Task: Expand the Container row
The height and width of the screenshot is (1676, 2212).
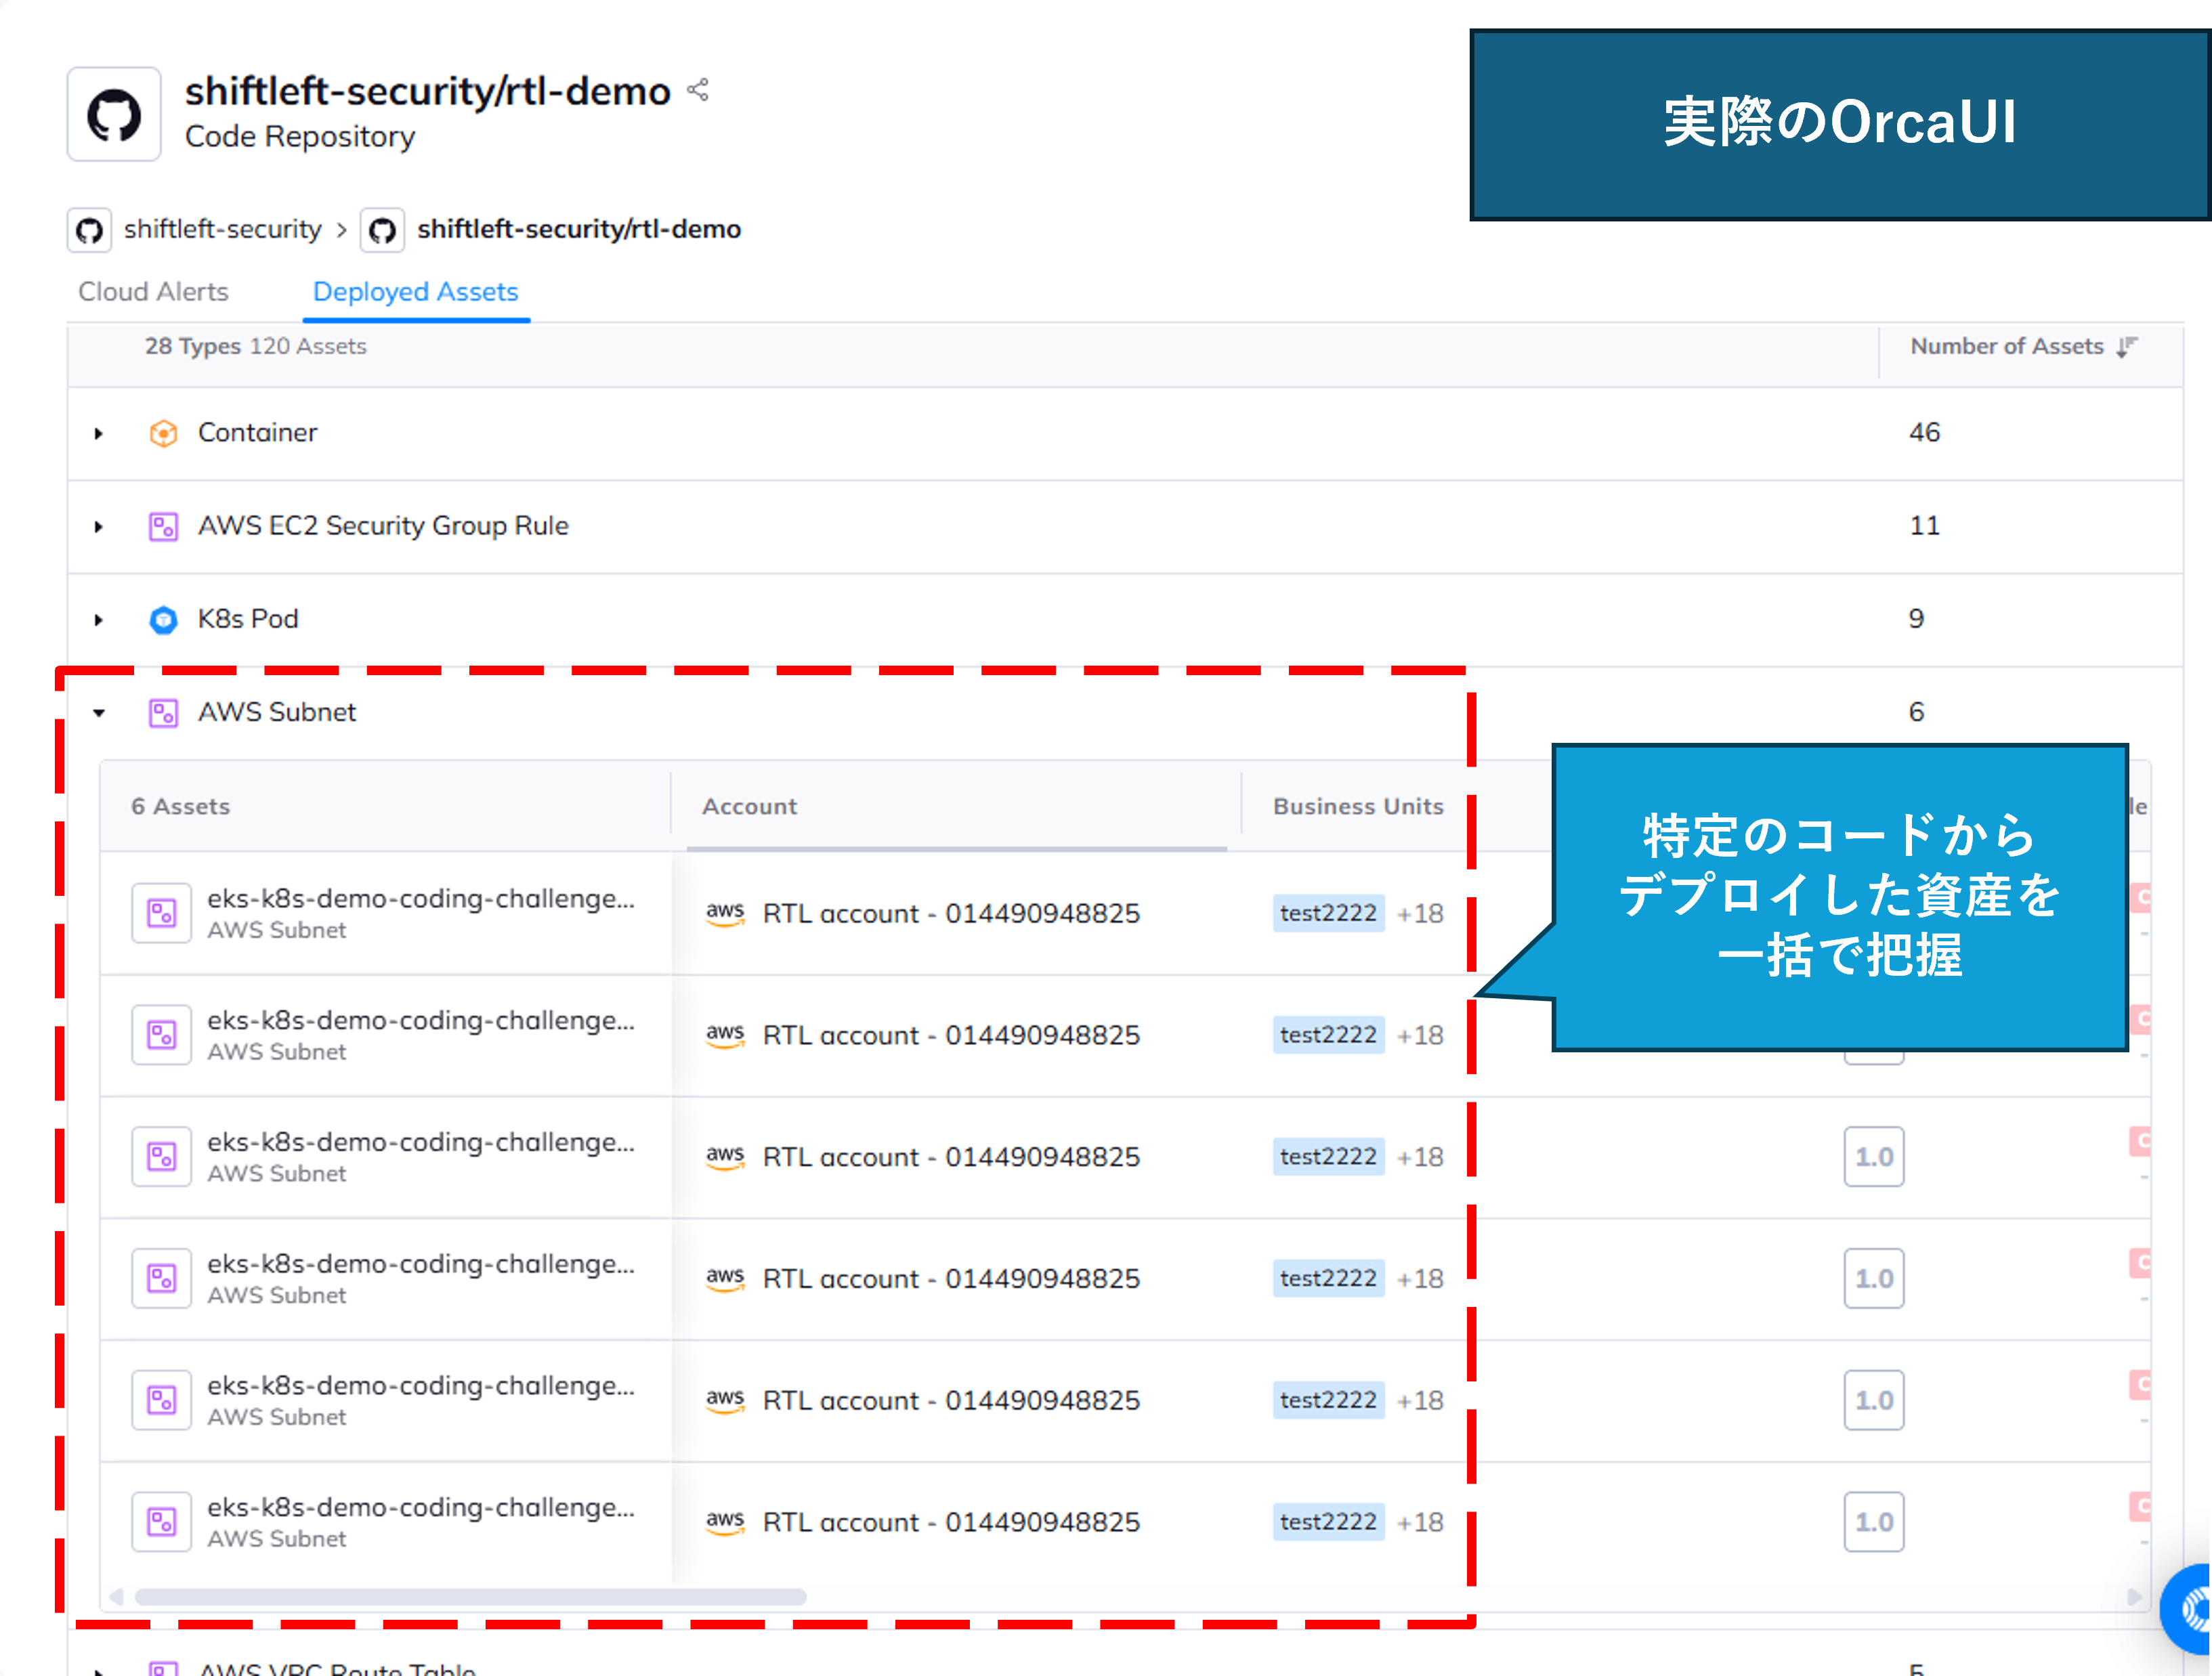Action: pos(98,433)
